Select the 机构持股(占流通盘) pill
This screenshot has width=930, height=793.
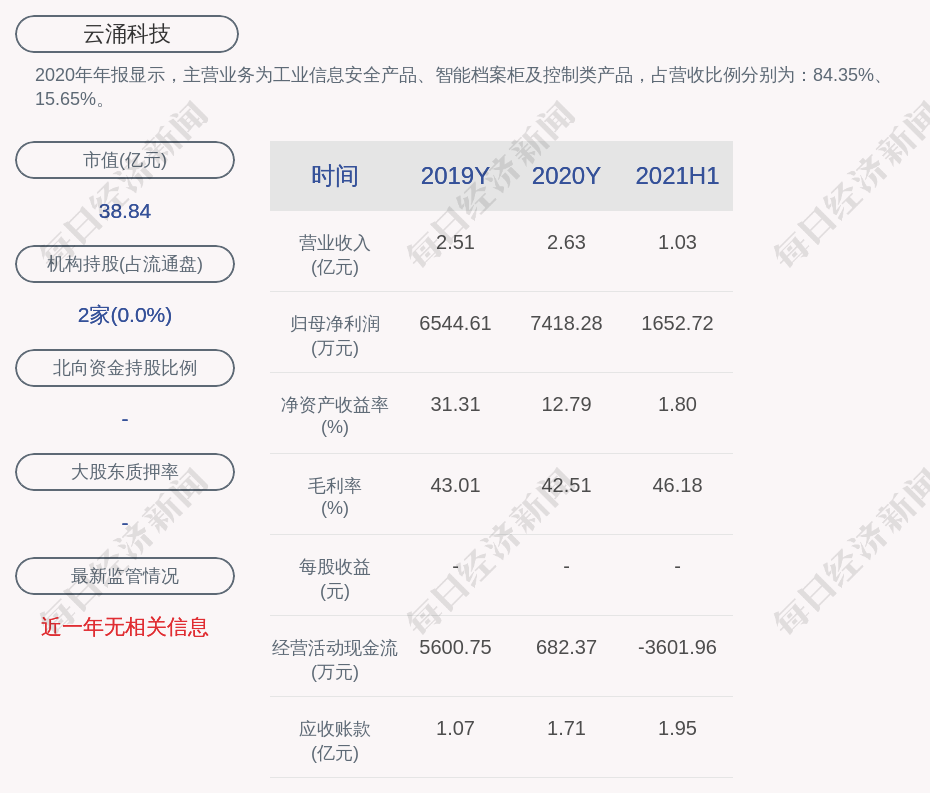tap(125, 264)
